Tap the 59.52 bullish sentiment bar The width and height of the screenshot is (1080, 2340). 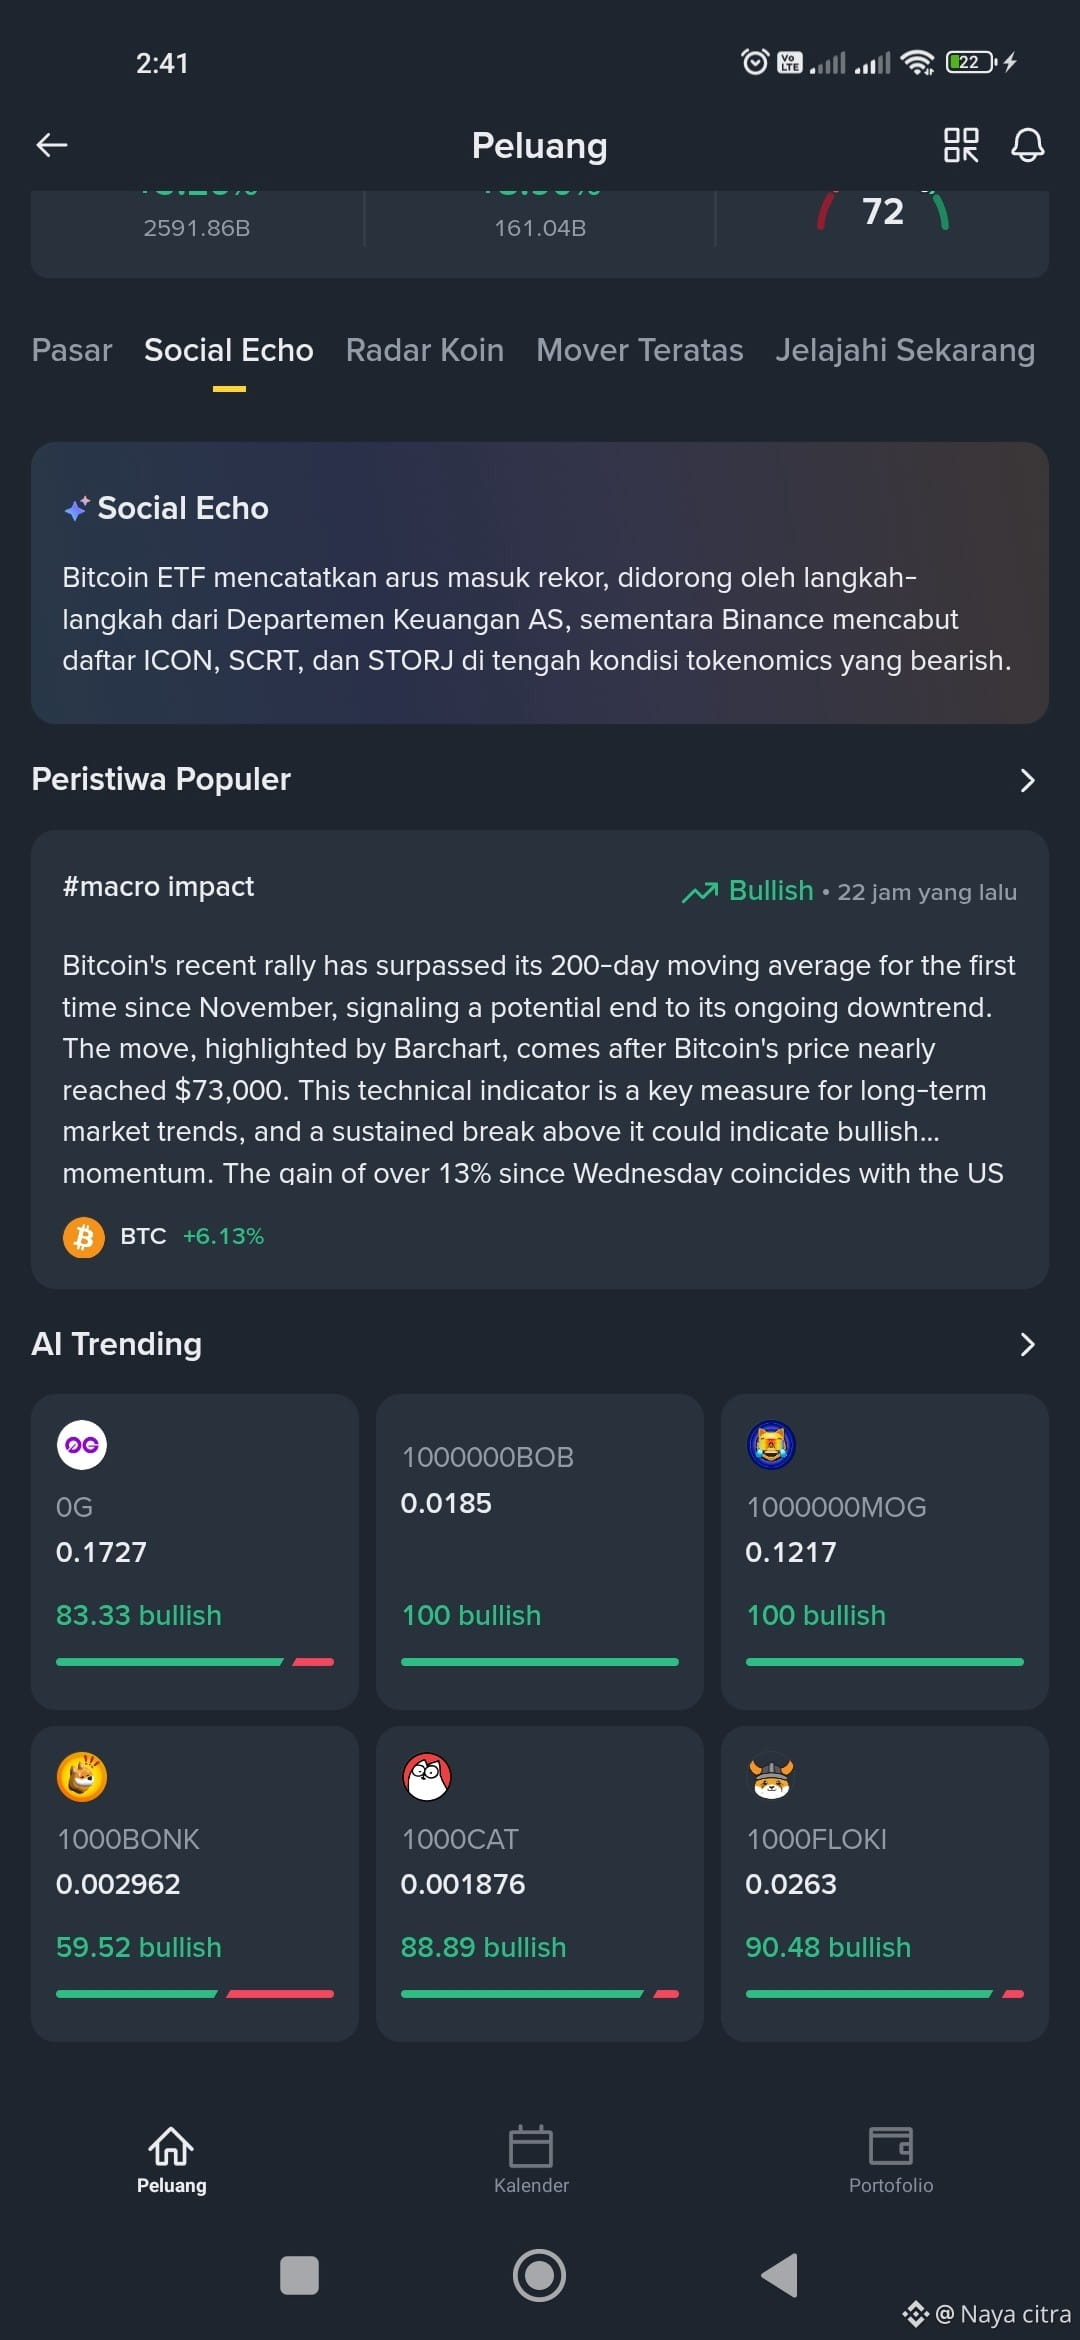click(x=195, y=1993)
